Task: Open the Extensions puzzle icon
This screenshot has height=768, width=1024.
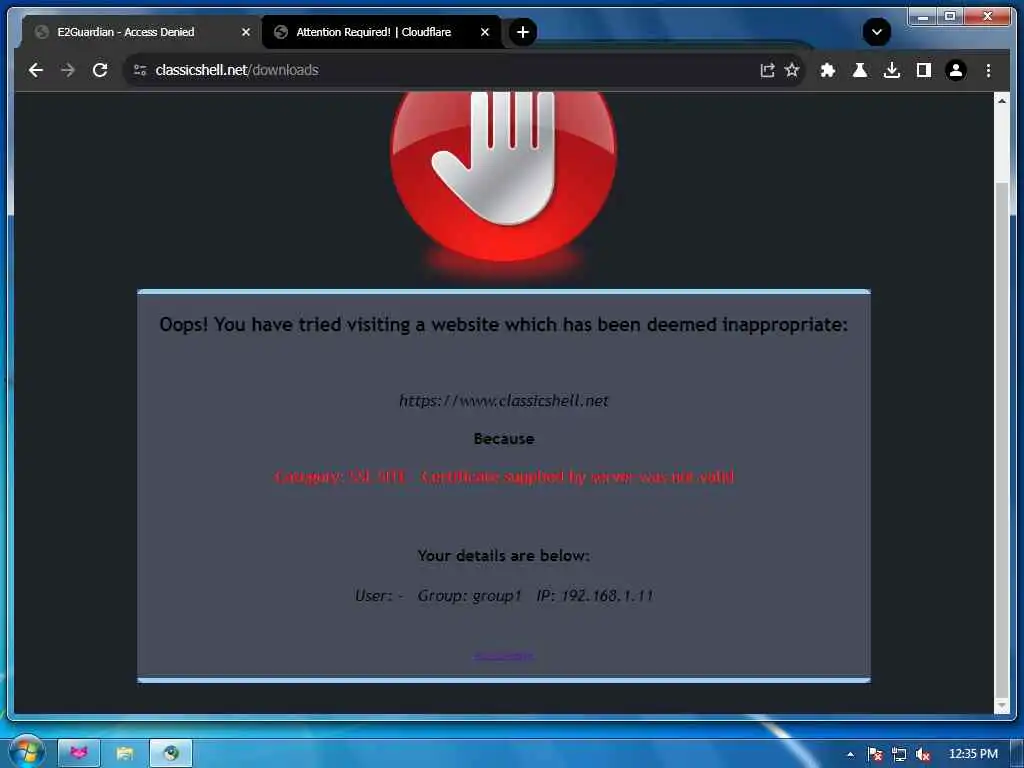Action: click(827, 70)
